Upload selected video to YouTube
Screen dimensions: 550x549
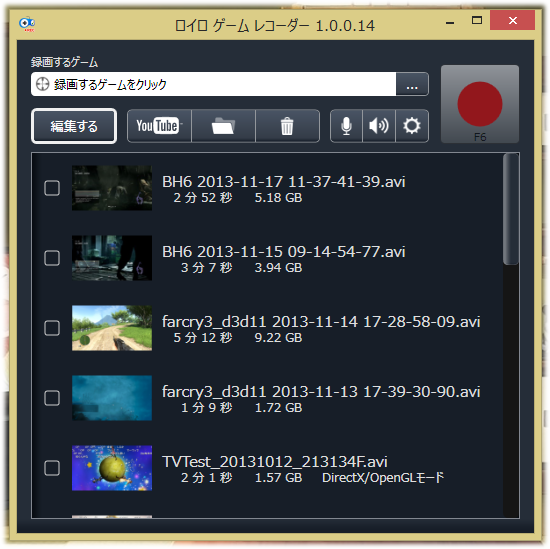coord(159,126)
